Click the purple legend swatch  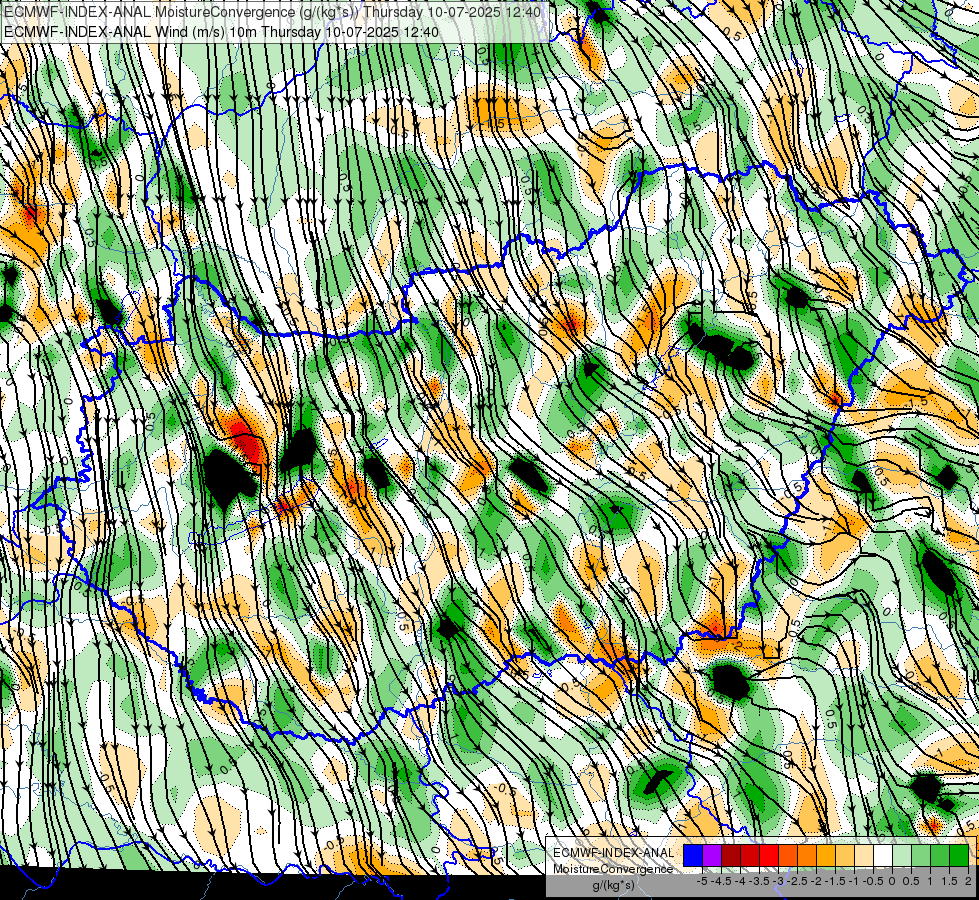point(712,855)
